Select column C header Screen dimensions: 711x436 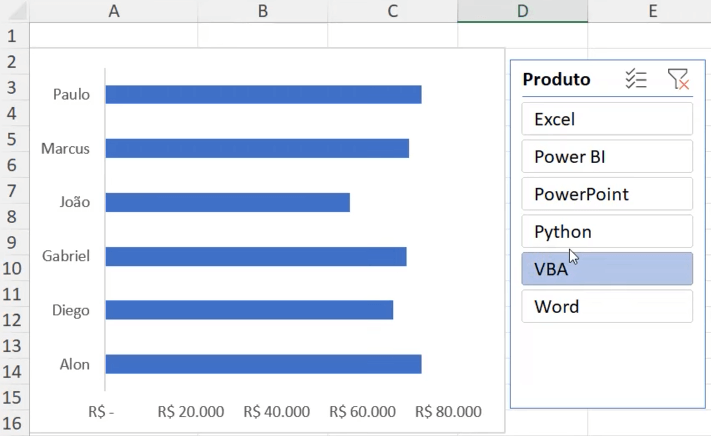click(x=393, y=11)
